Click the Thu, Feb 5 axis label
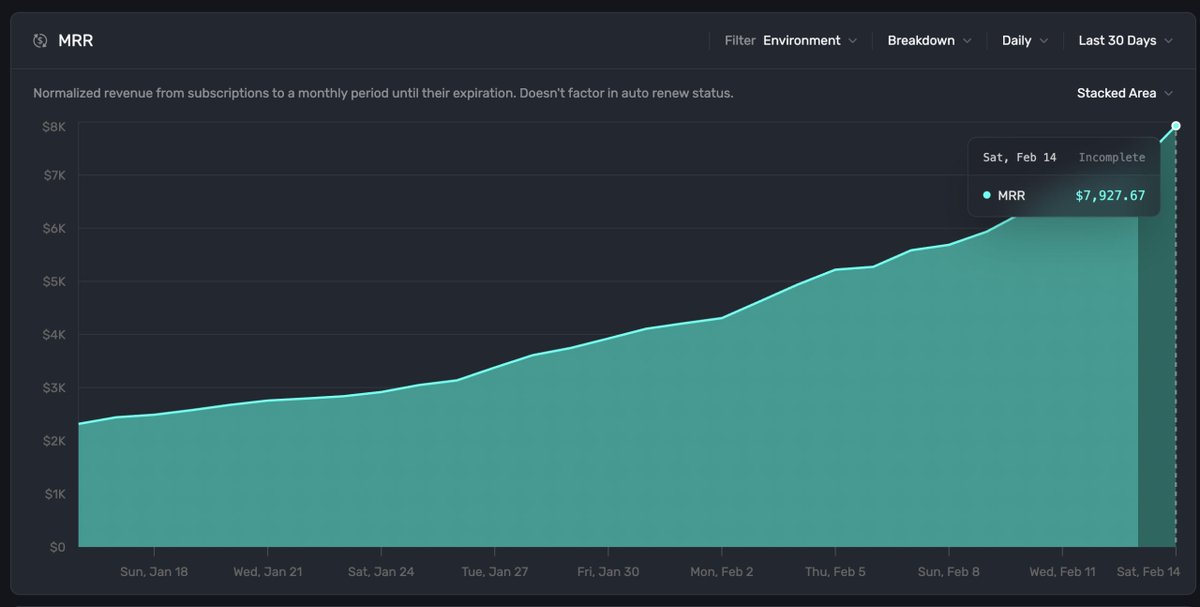 (835, 572)
